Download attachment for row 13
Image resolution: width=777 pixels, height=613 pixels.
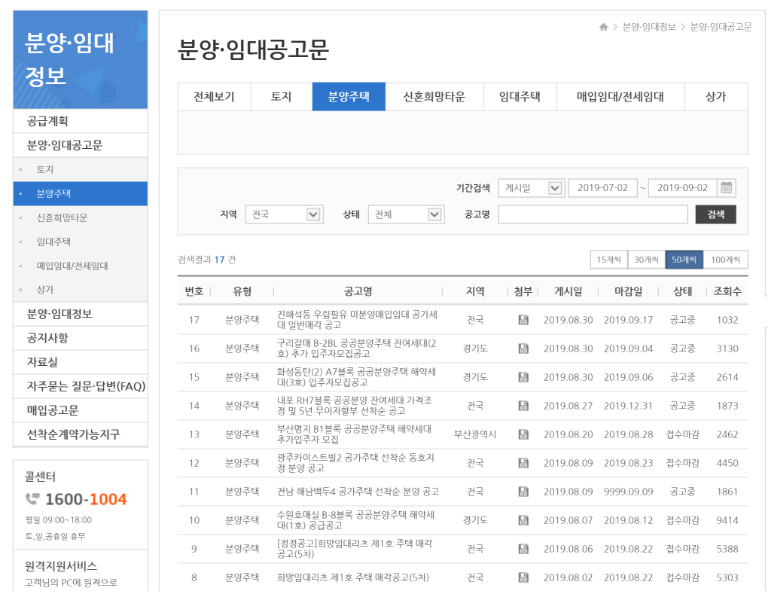pos(523,434)
